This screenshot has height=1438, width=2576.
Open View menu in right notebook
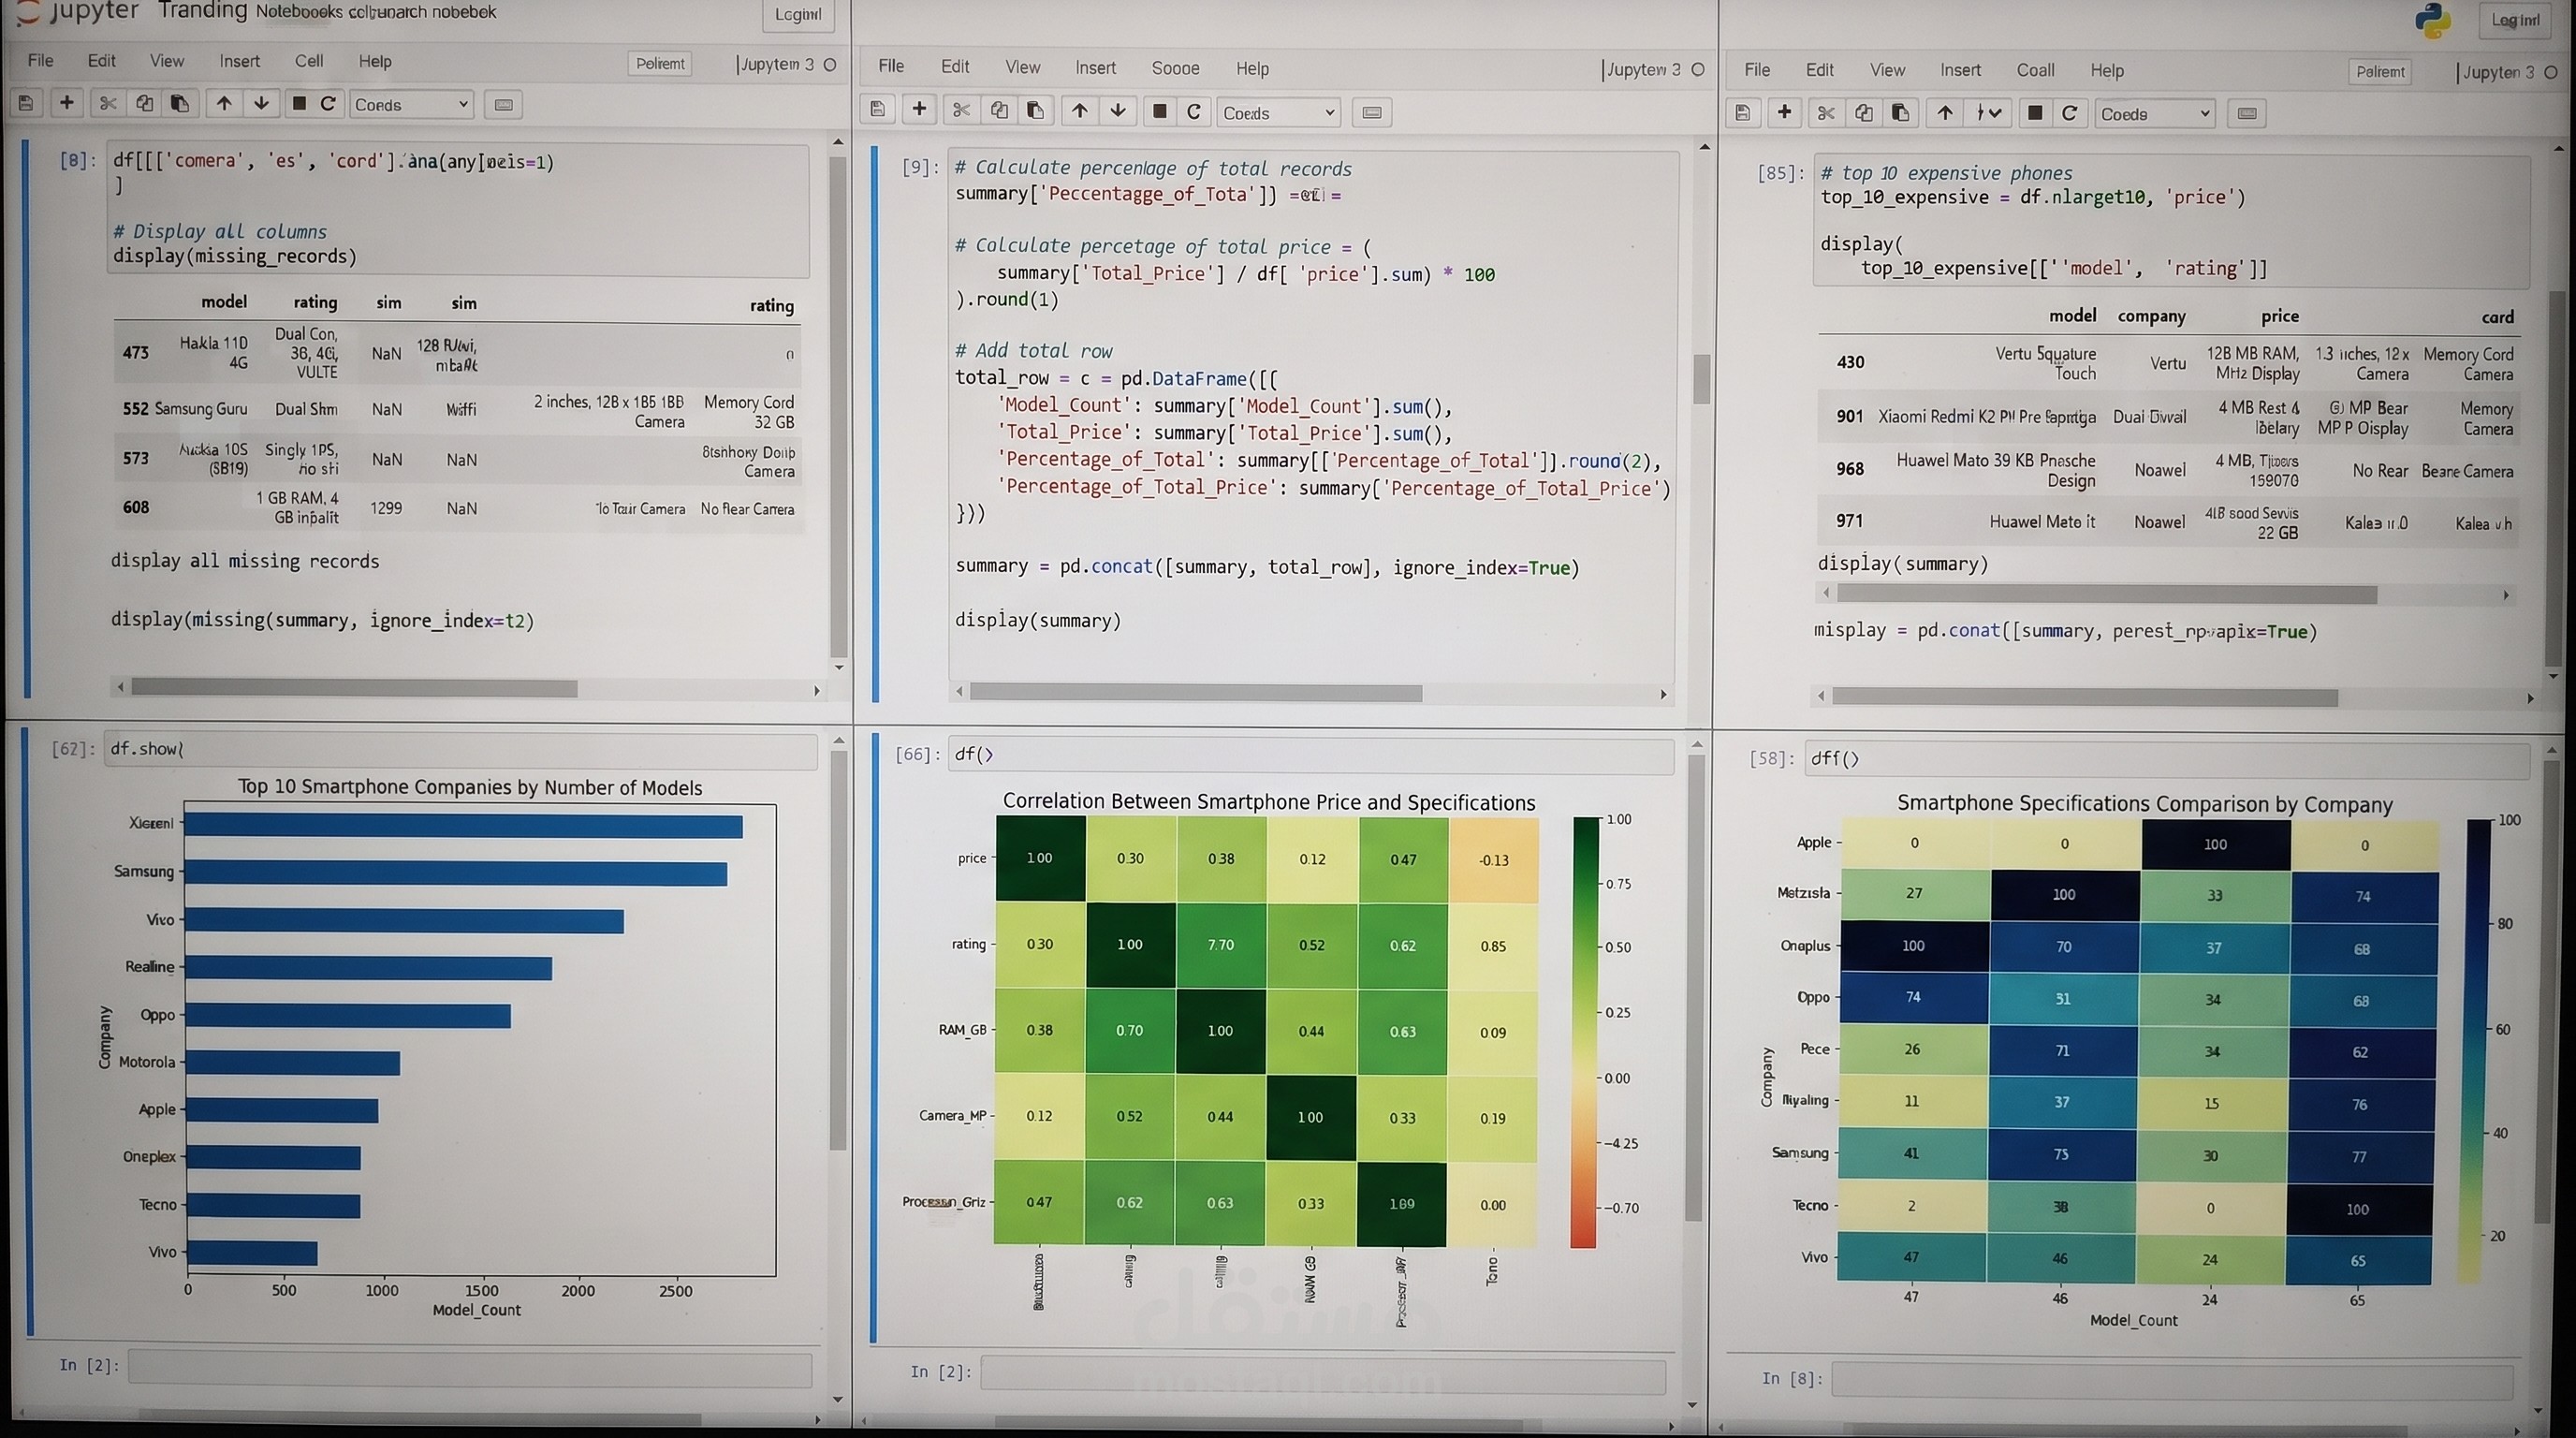(x=1887, y=70)
